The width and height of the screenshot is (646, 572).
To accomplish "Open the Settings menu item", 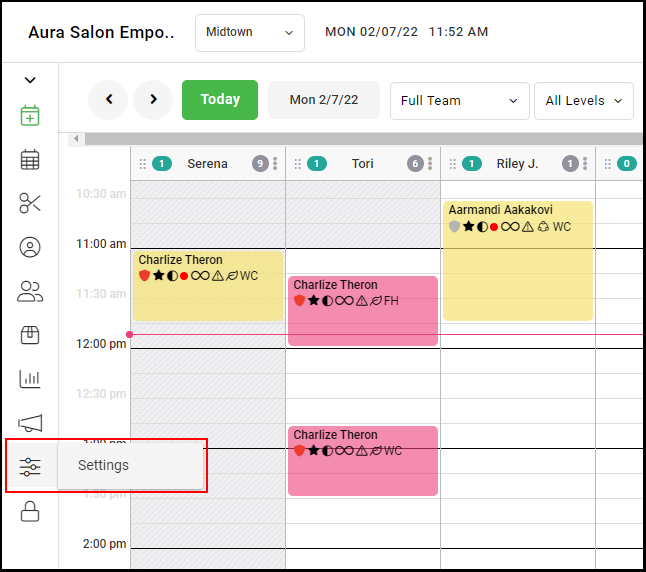I will [104, 465].
